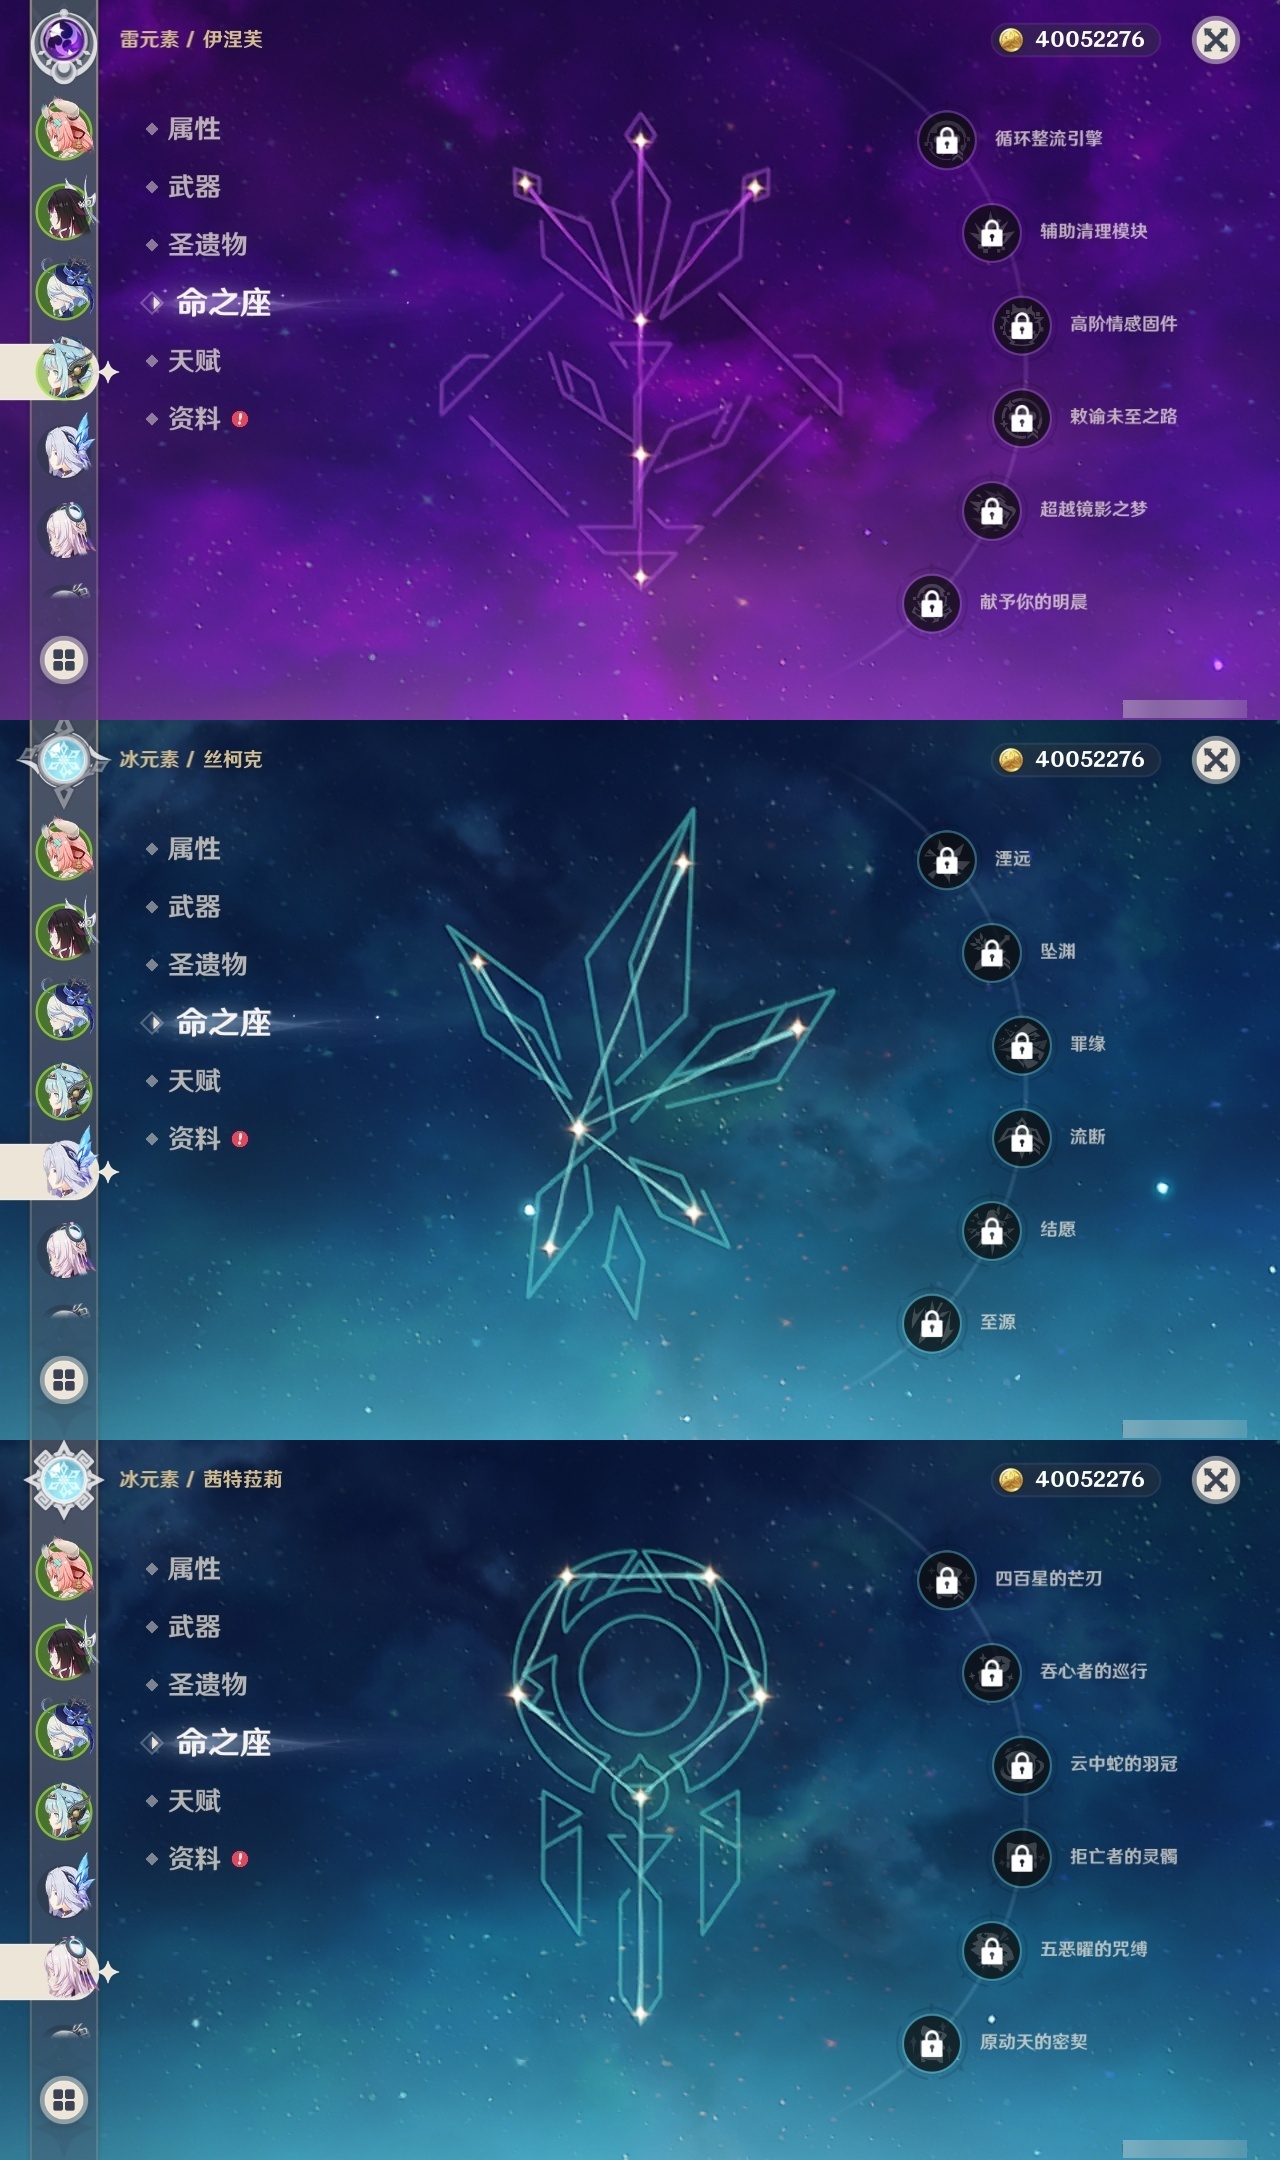Select dark-haired character portrait in first sidebar

click(65, 211)
